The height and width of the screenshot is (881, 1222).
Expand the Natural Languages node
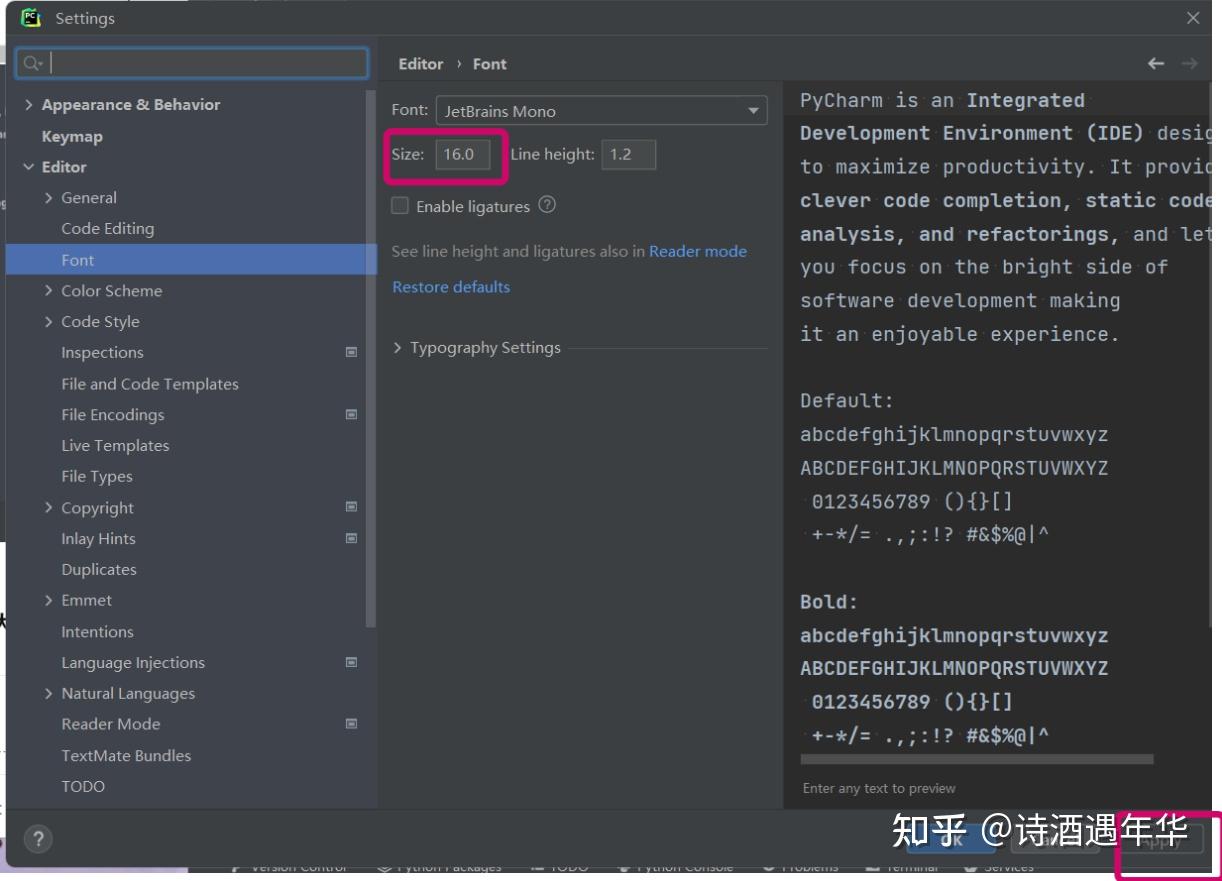click(49, 693)
